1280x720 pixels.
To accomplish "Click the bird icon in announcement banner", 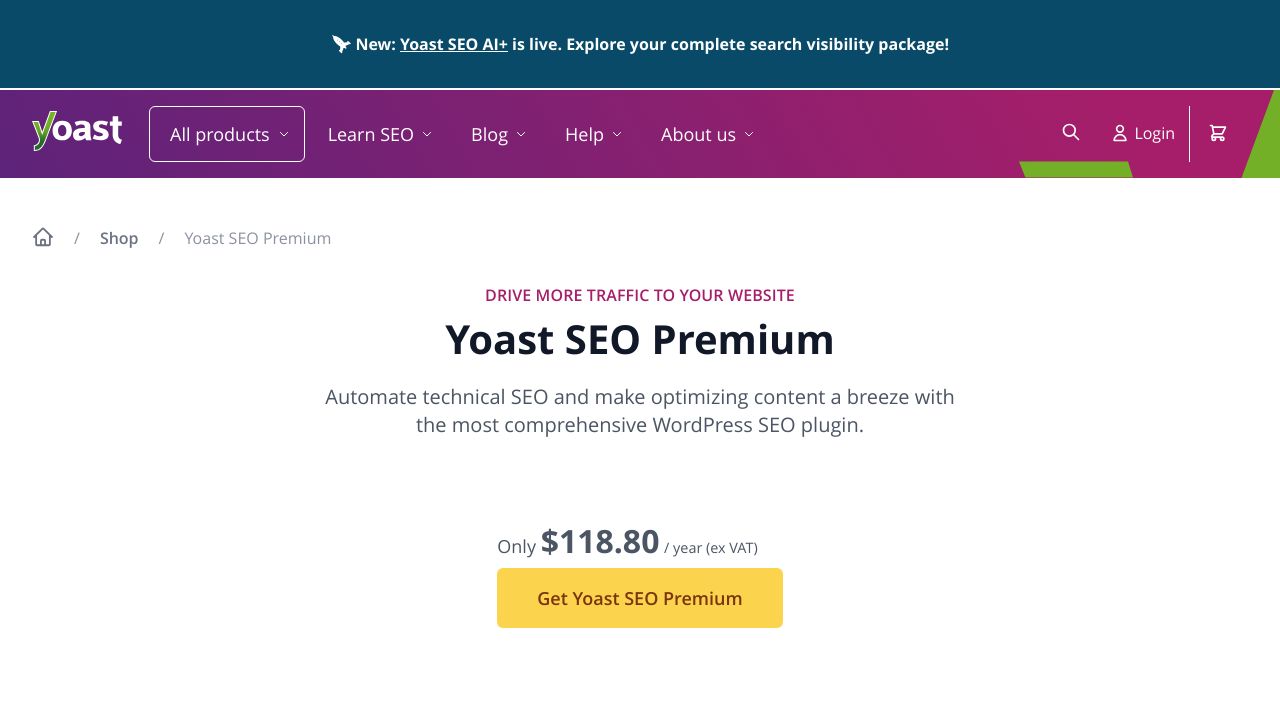I will (x=340, y=43).
